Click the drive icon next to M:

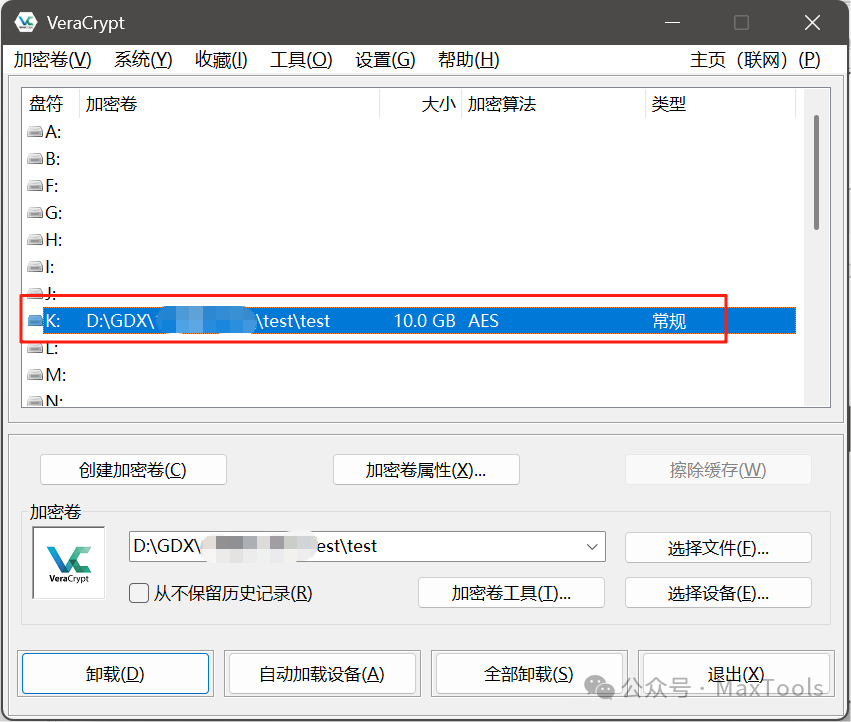[35, 375]
